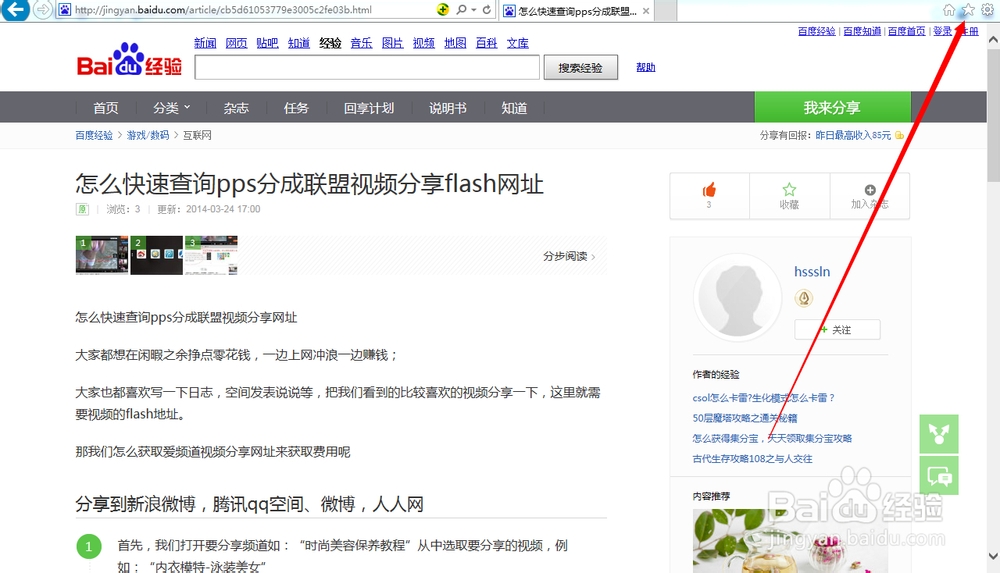Click the gold coin icon near 分享有回报
1000x573 pixels.
[899, 135]
